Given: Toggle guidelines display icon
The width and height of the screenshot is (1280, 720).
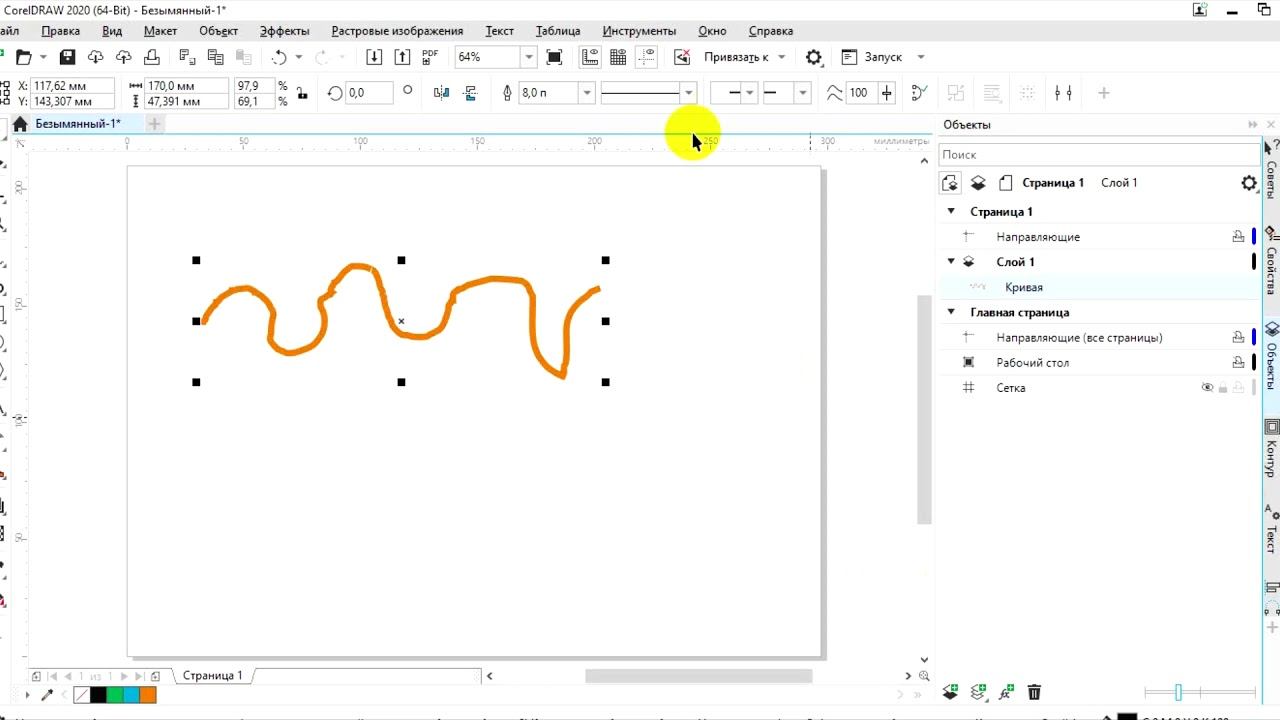Looking at the screenshot, I should pyautogui.click(x=646, y=57).
